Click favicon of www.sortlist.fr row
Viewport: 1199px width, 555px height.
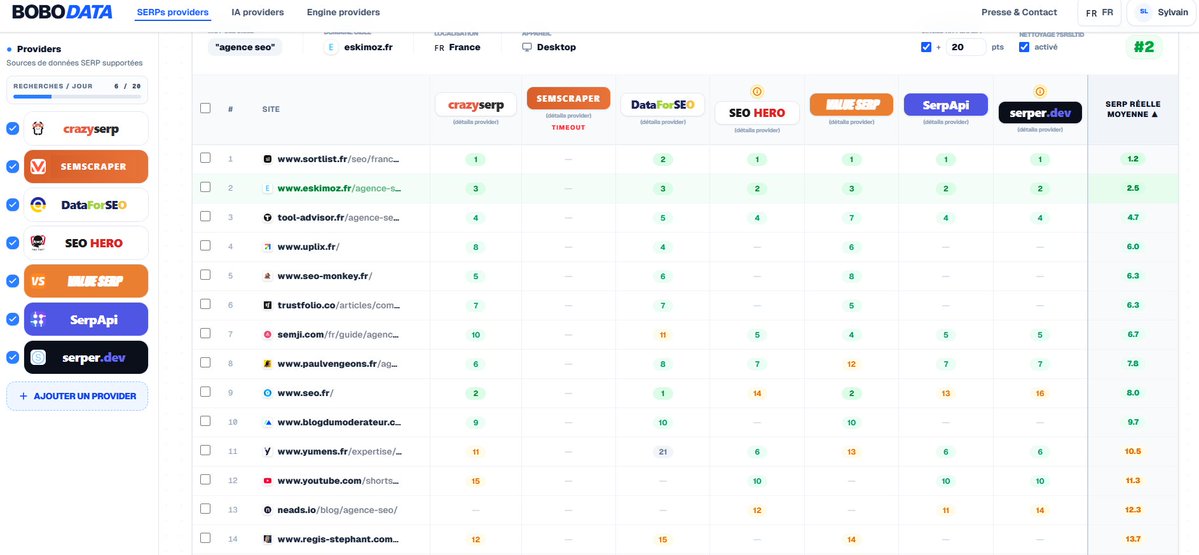pos(268,159)
